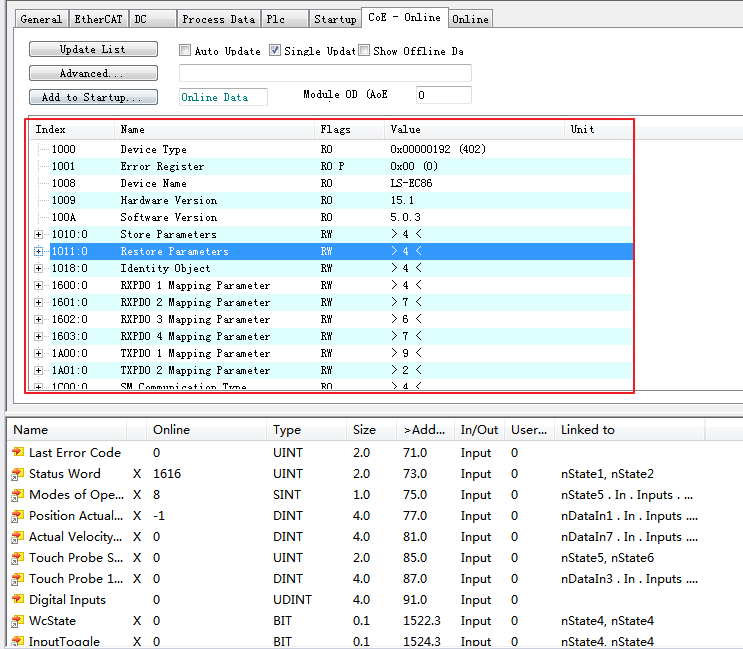Open the Plc tab
Image resolution: width=743 pixels, height=649 pixels.
pos(285,19)
